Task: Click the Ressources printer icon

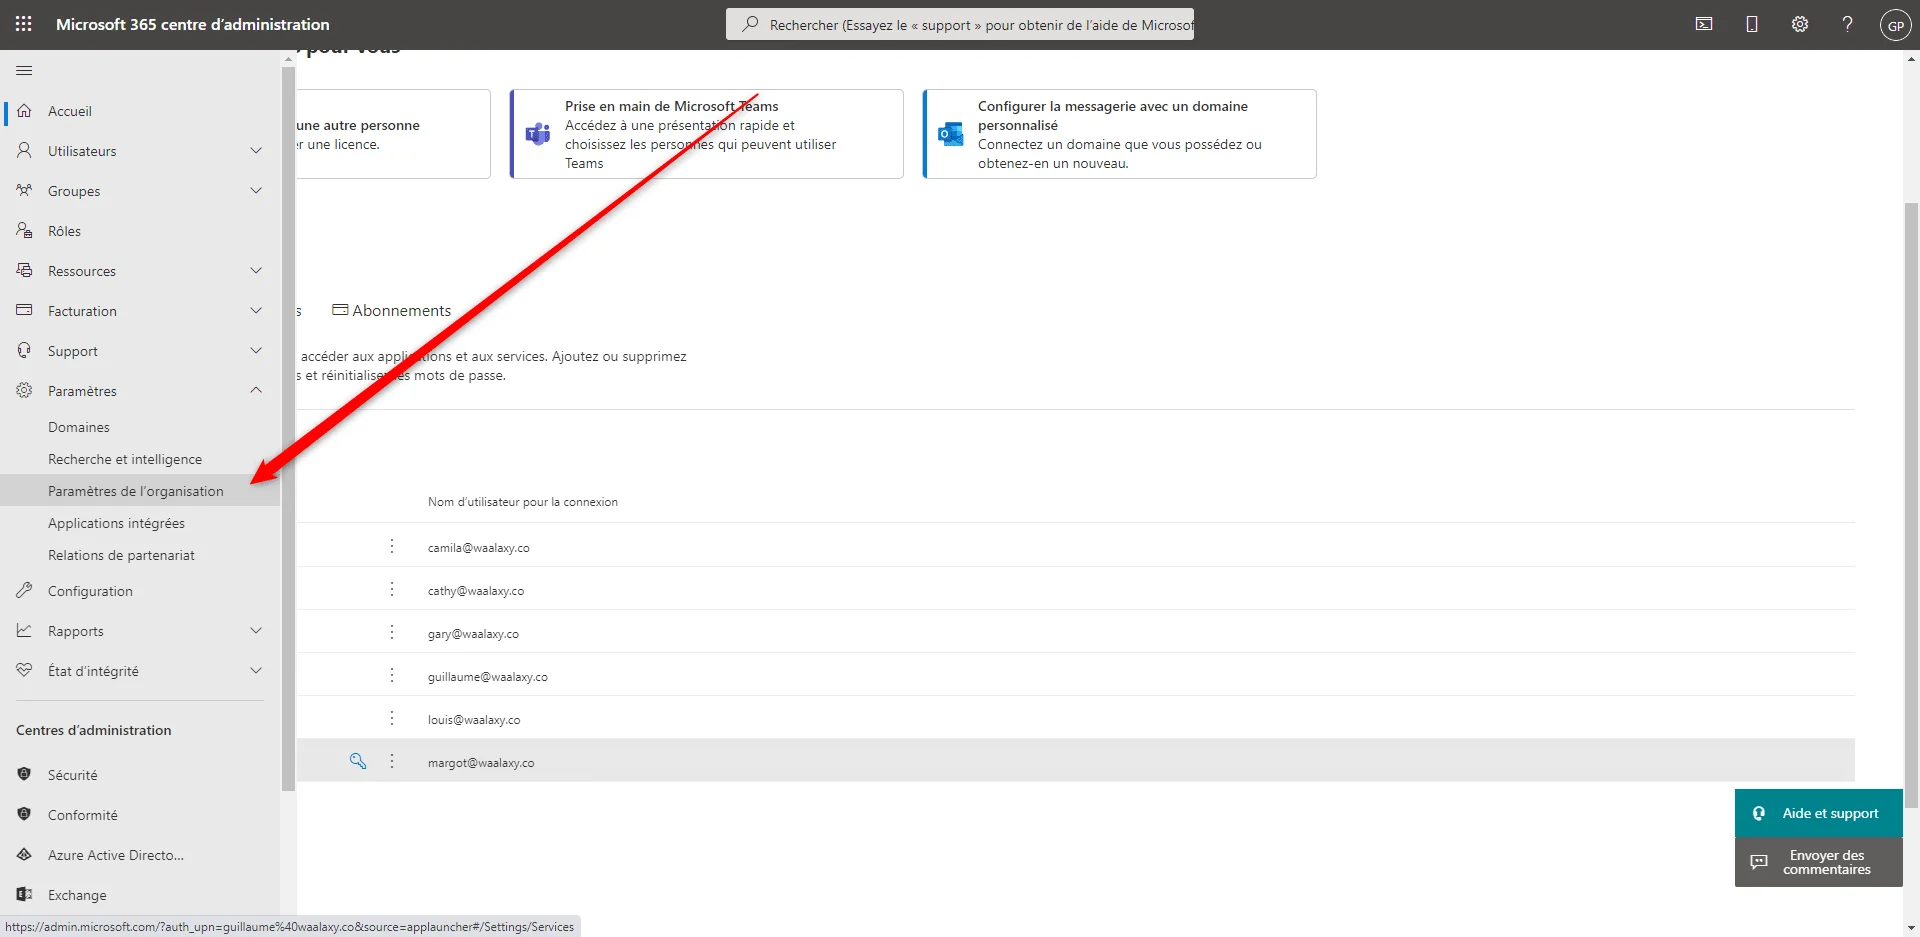Action: 24,271
